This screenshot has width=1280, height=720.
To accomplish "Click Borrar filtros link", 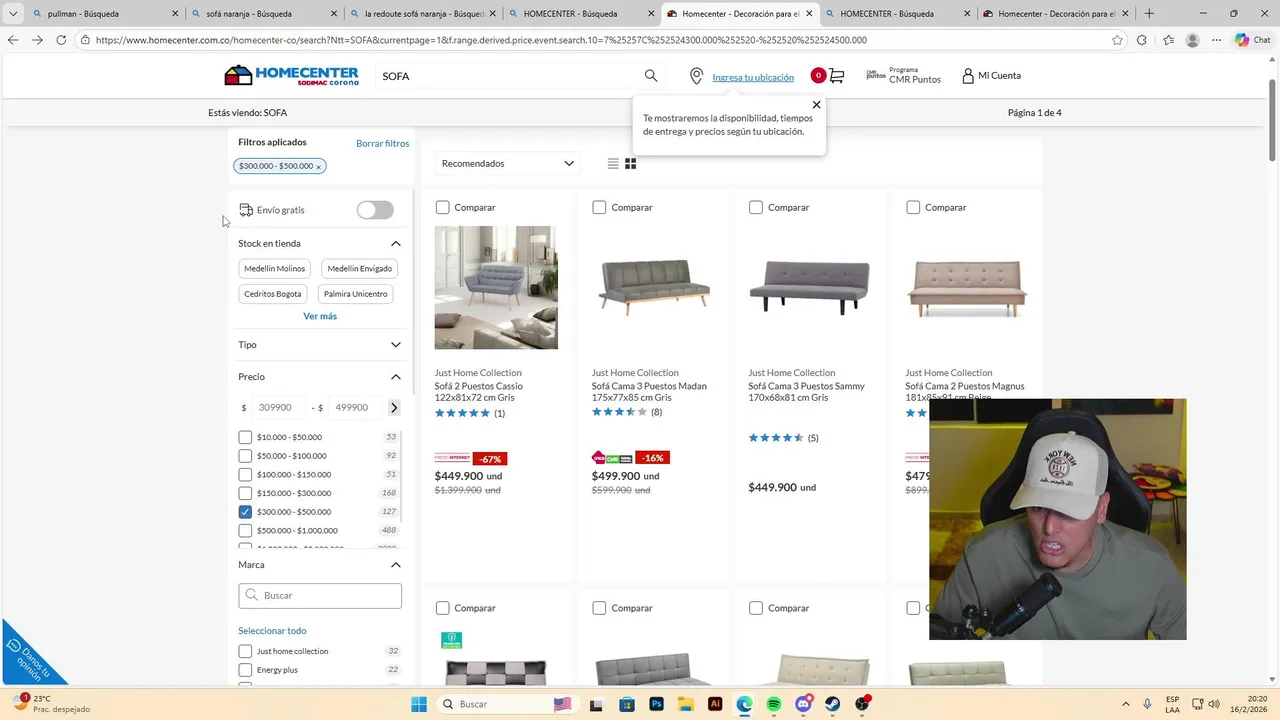I will 383,144.
